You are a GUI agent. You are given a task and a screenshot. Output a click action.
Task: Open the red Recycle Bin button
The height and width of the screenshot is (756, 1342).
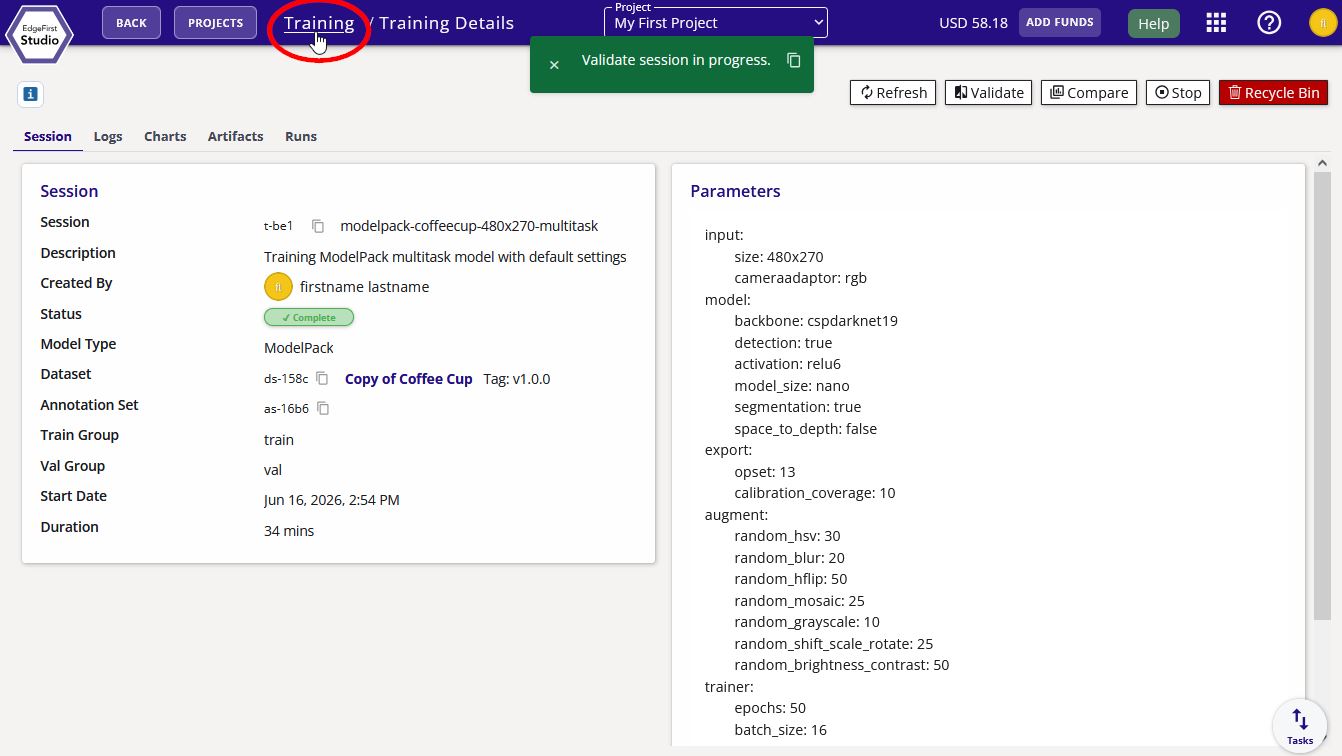(x=1273, y=92)
